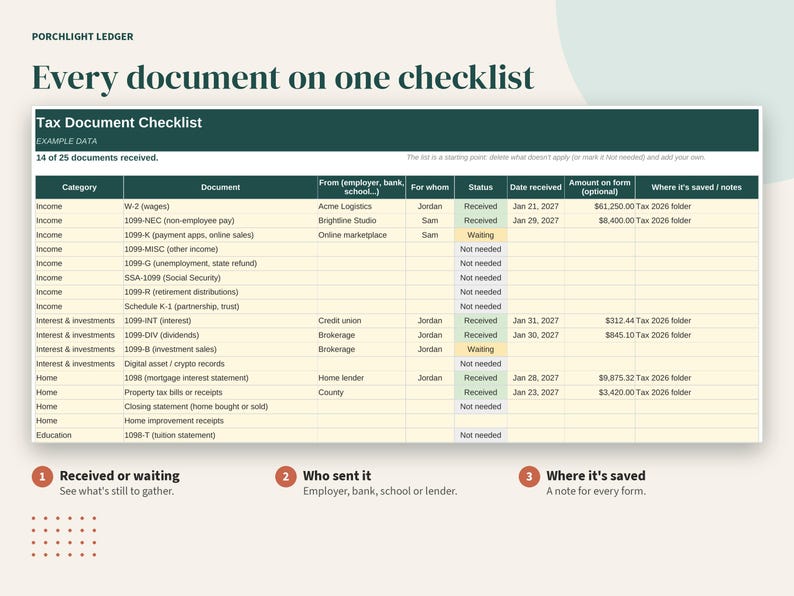
Task: Select the $9,875.32 amount cell
Action: (600, 378)
